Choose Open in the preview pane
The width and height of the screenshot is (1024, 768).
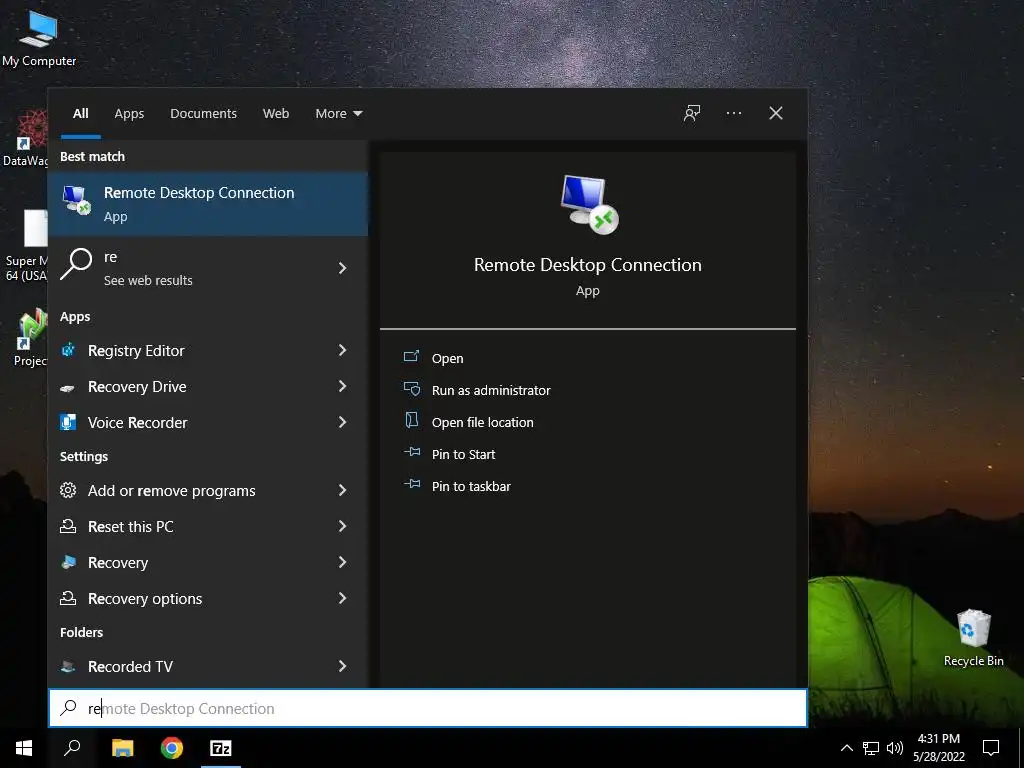coord(447,359)
